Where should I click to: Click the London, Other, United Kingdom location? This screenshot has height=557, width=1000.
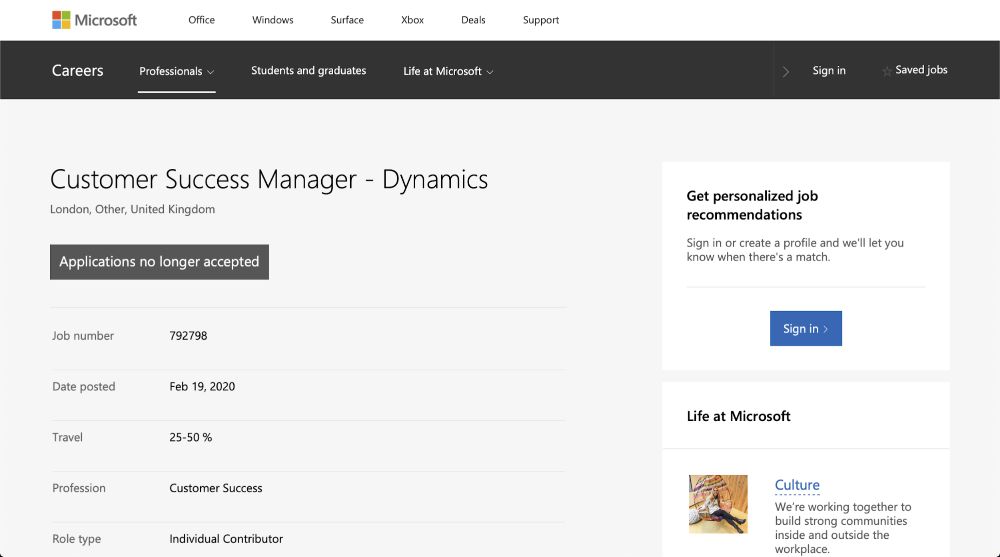click(x=133, y=209)
